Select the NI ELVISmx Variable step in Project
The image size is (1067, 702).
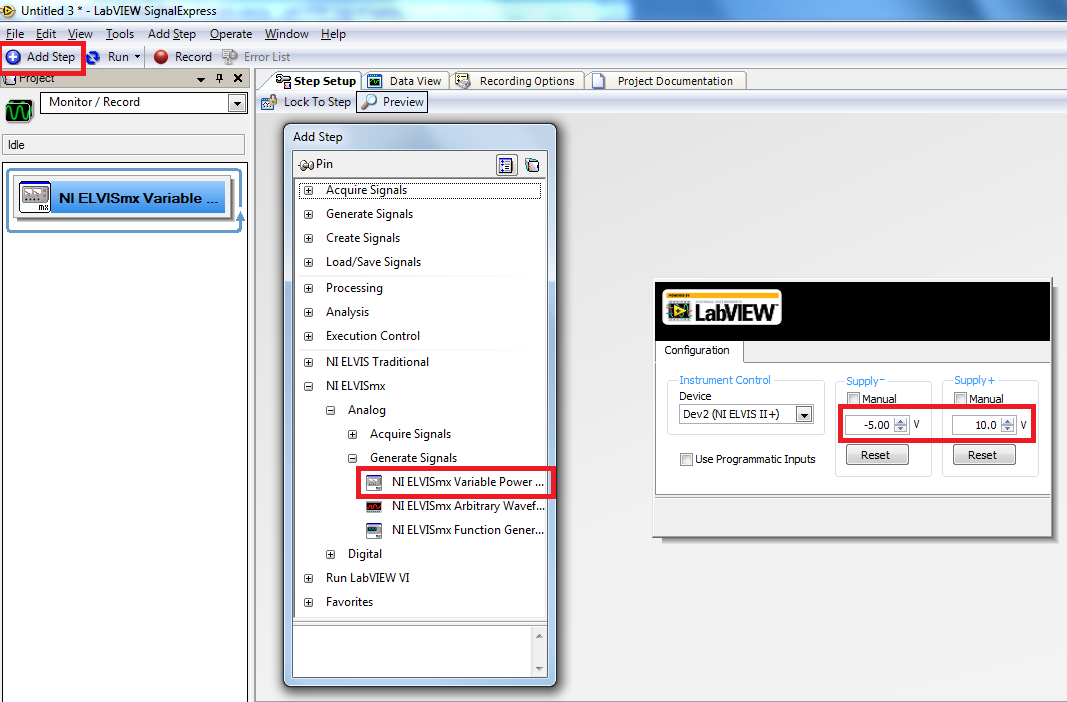pos(122,198)
